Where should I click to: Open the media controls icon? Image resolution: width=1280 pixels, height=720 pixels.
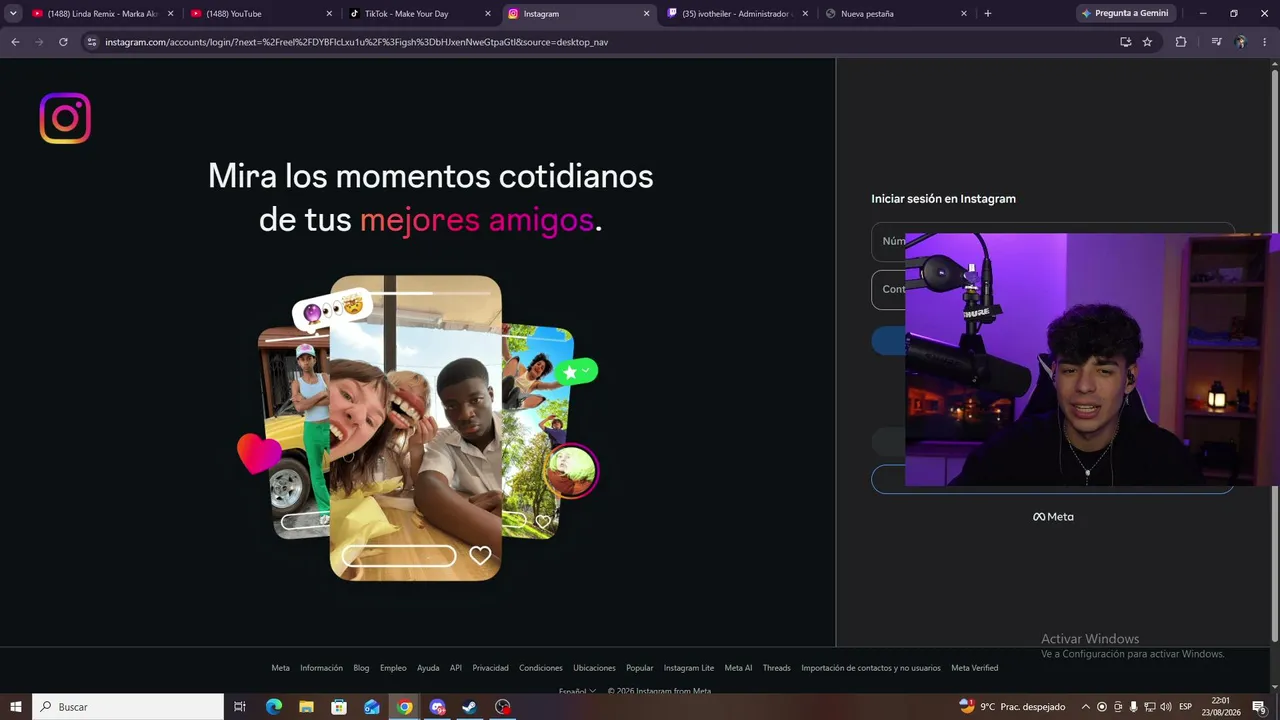1216,42
